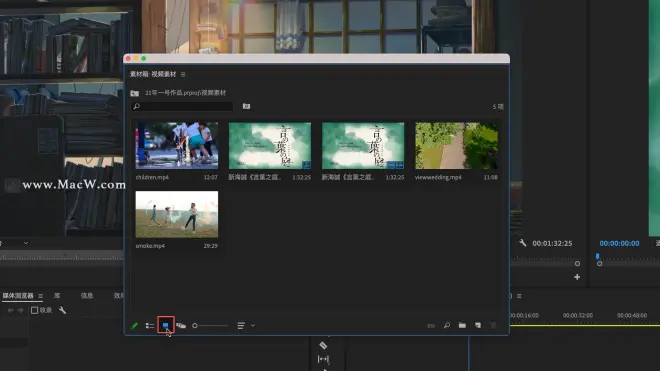Click the blue 00:00:00:00 program timecode
The image size is (660, 371).
619,243
